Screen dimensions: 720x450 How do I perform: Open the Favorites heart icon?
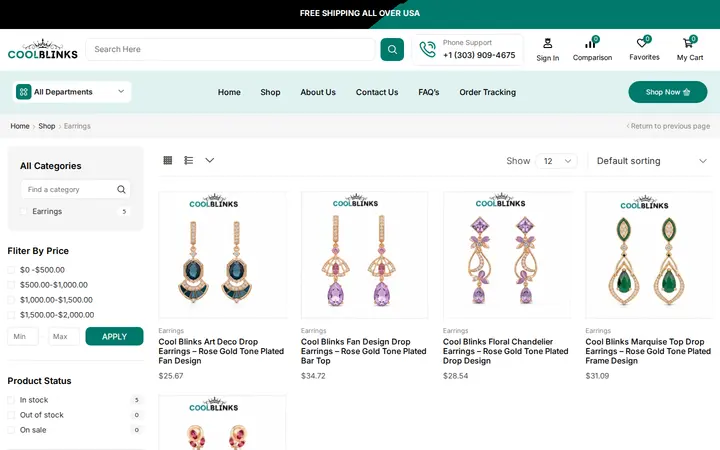(642, 43)
